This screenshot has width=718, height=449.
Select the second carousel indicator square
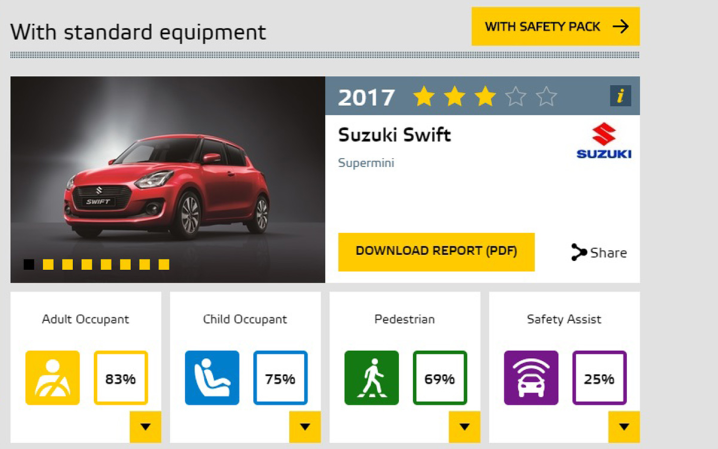pos(48,264)
